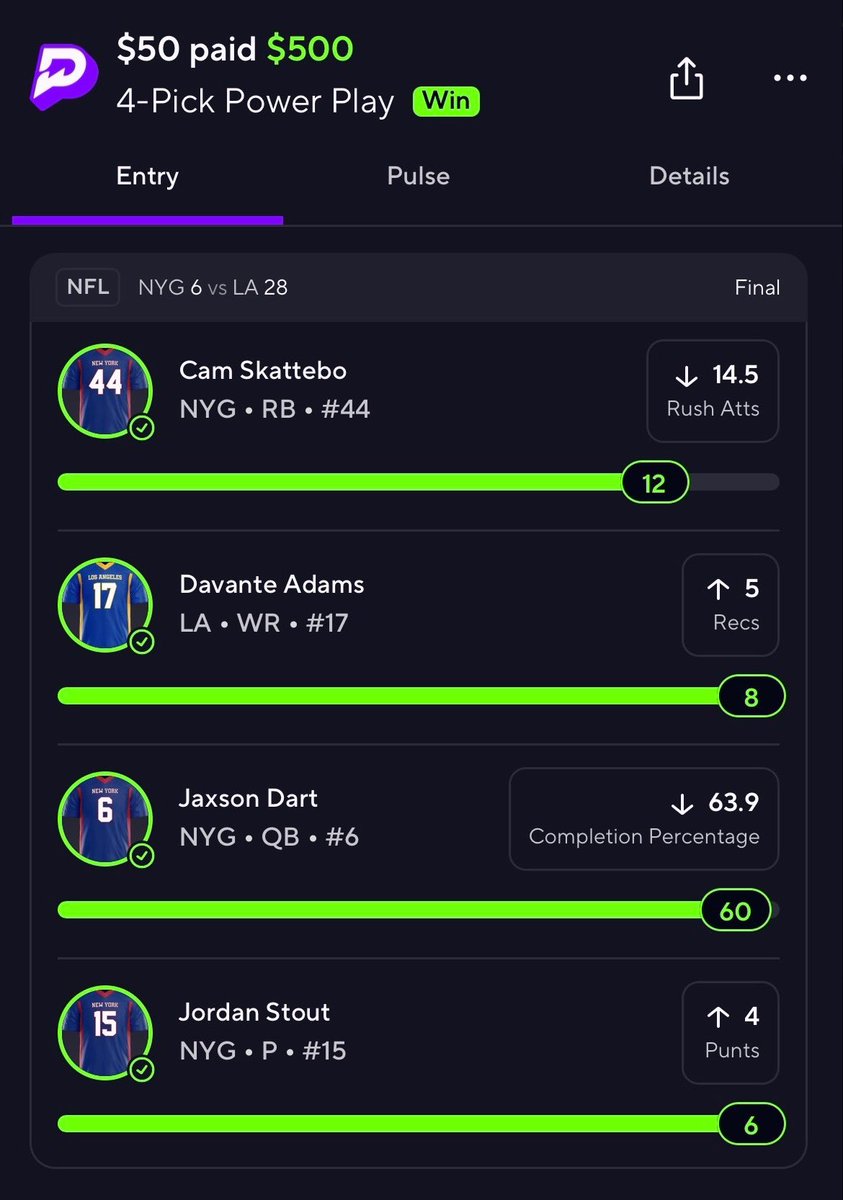The height and width of the screenshot is (1200, 843).
Task: Tap Jaxson Dart's #6 jersey avatar
Action: point(105,819)
